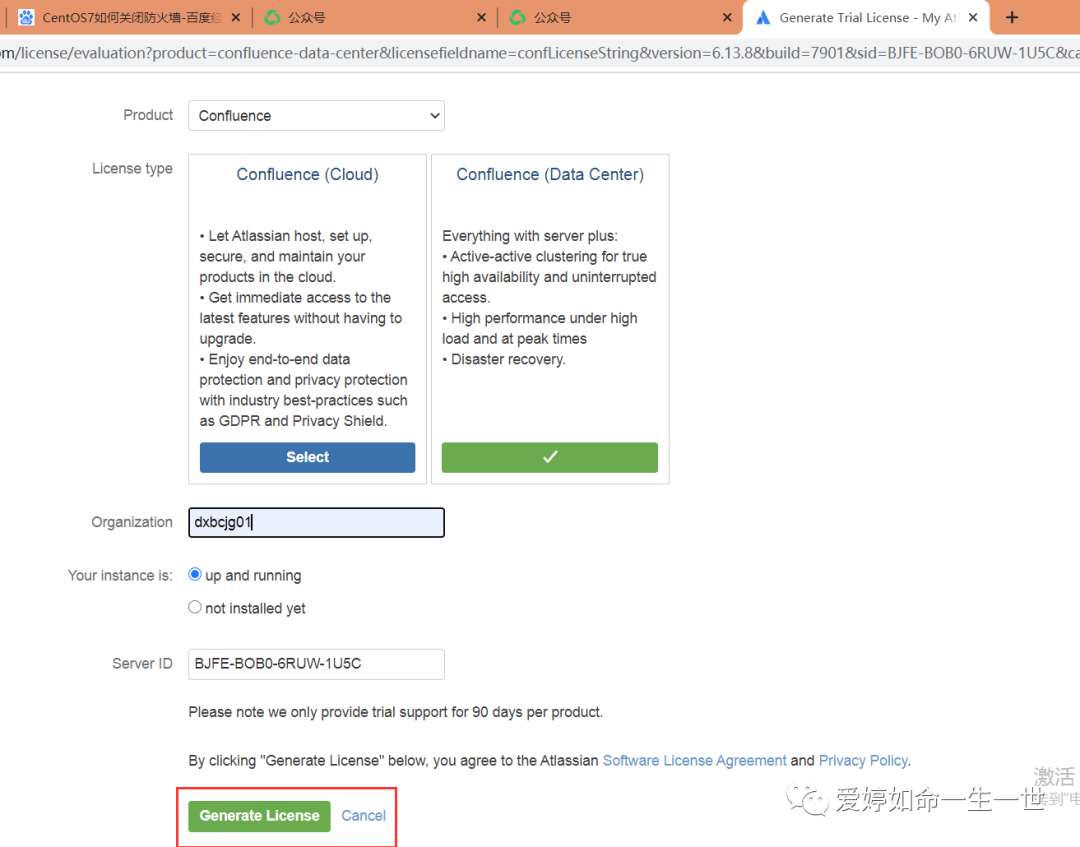This screenshot has width=1080, height=847.
Task: Click the green favicon of first 公众号 tab
Action: tap(272, 17)
